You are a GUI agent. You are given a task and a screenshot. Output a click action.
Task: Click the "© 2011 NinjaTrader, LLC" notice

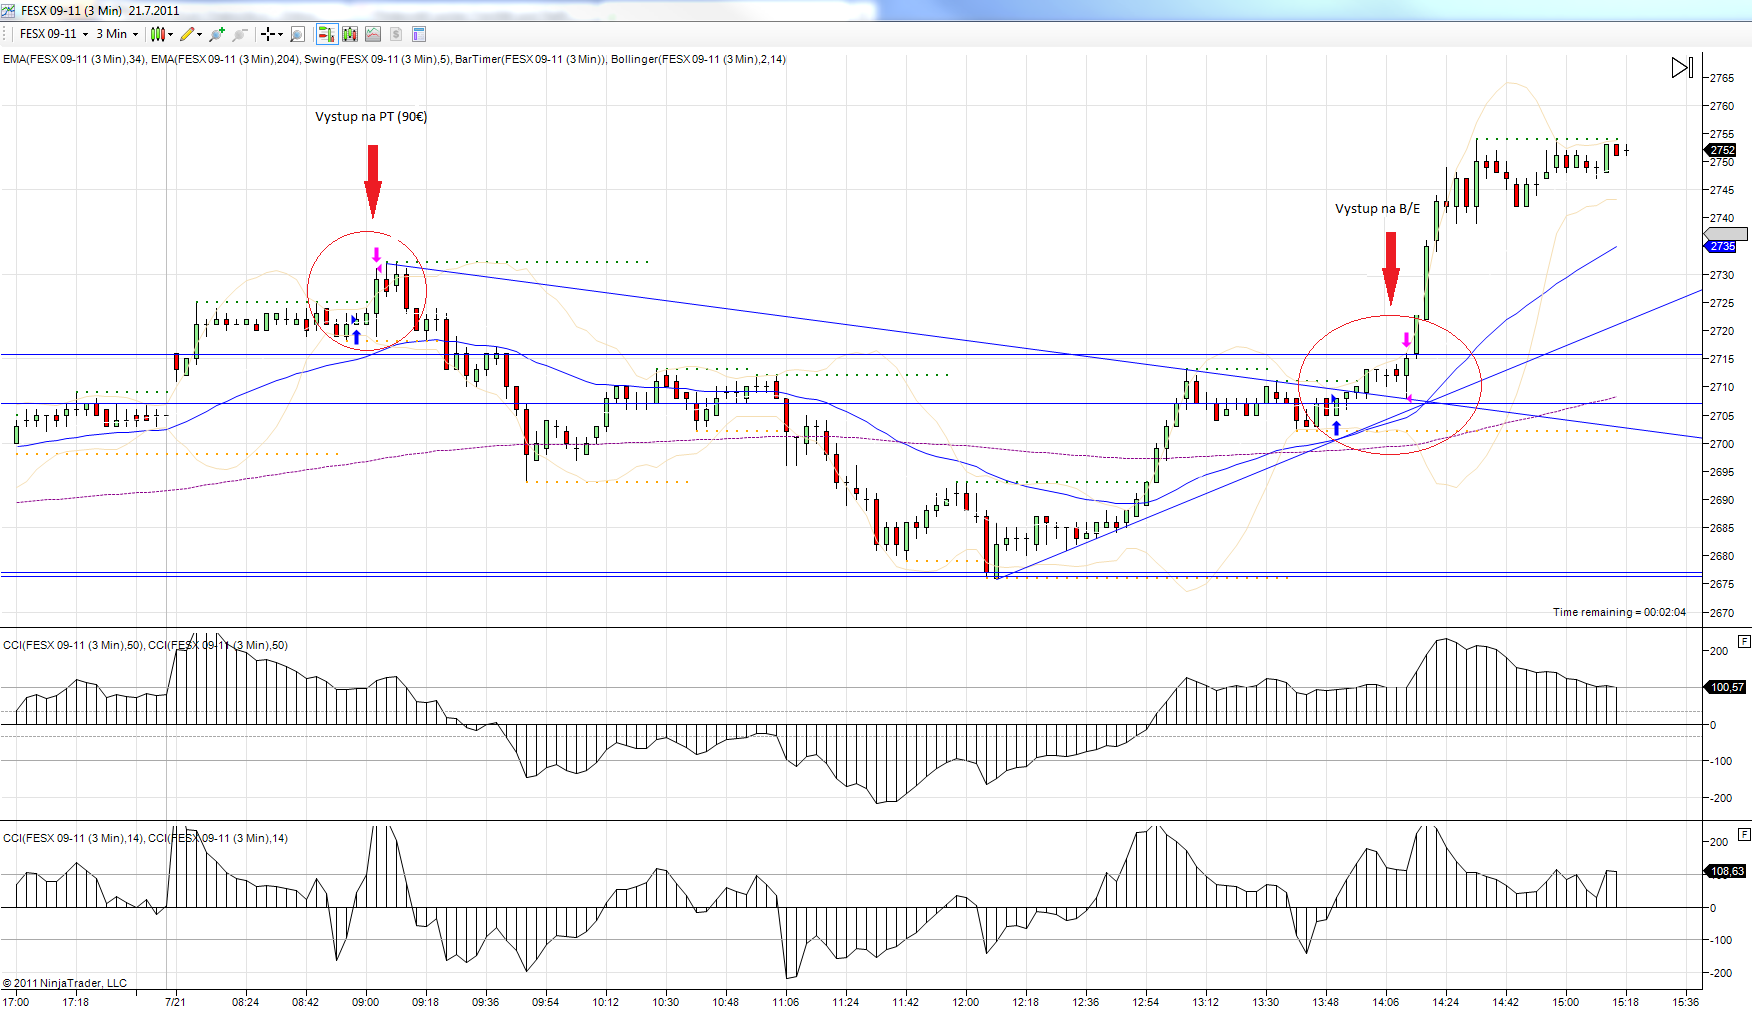[x=65, y=983]
